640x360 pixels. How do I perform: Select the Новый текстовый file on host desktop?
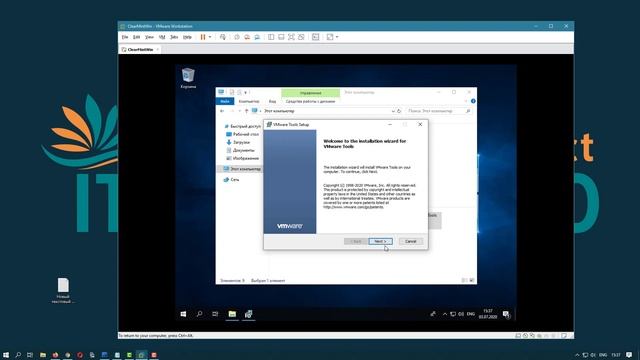click(x=63, y=291)
